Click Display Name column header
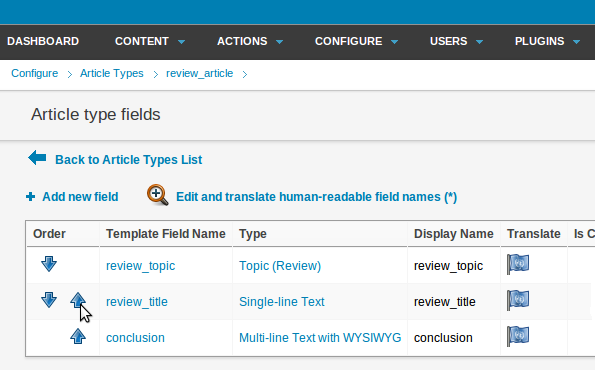 [x=454, y=234]
